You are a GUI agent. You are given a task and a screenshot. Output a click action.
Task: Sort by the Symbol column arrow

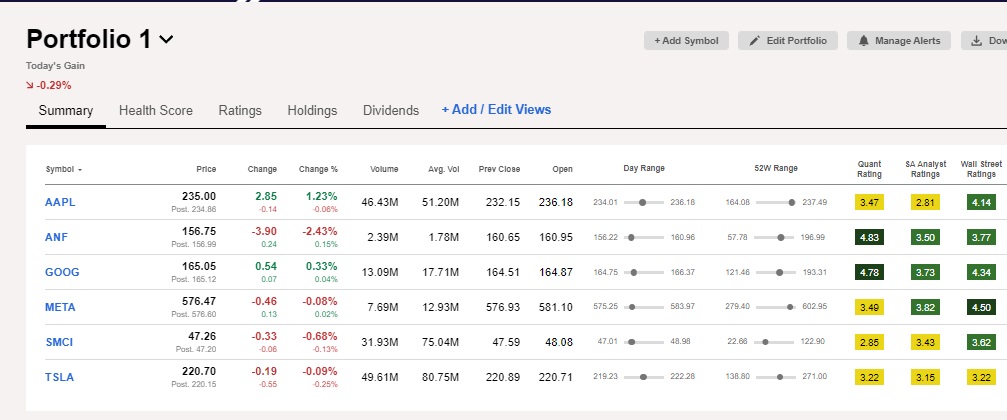pyautogui.click(x=80, y=170)
